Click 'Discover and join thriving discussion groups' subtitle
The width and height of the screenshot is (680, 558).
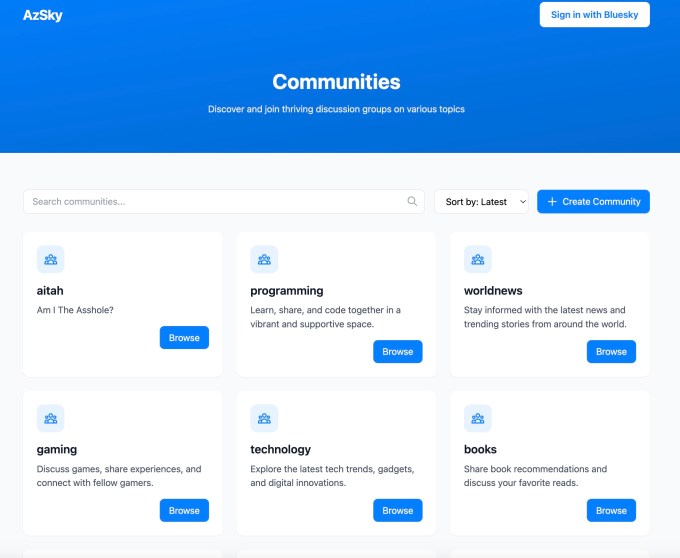(x=336, y=109)
